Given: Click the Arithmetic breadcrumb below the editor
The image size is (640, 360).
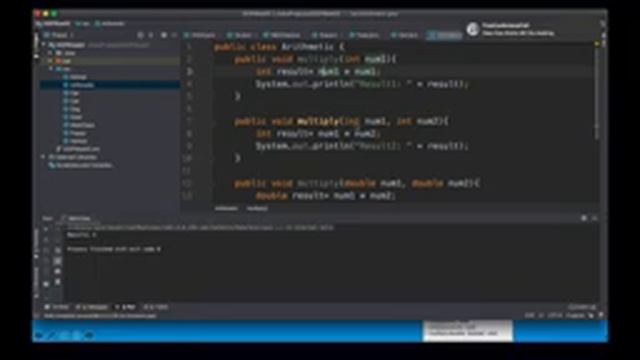Looking at the screenshot, I should tap(226, 209).
